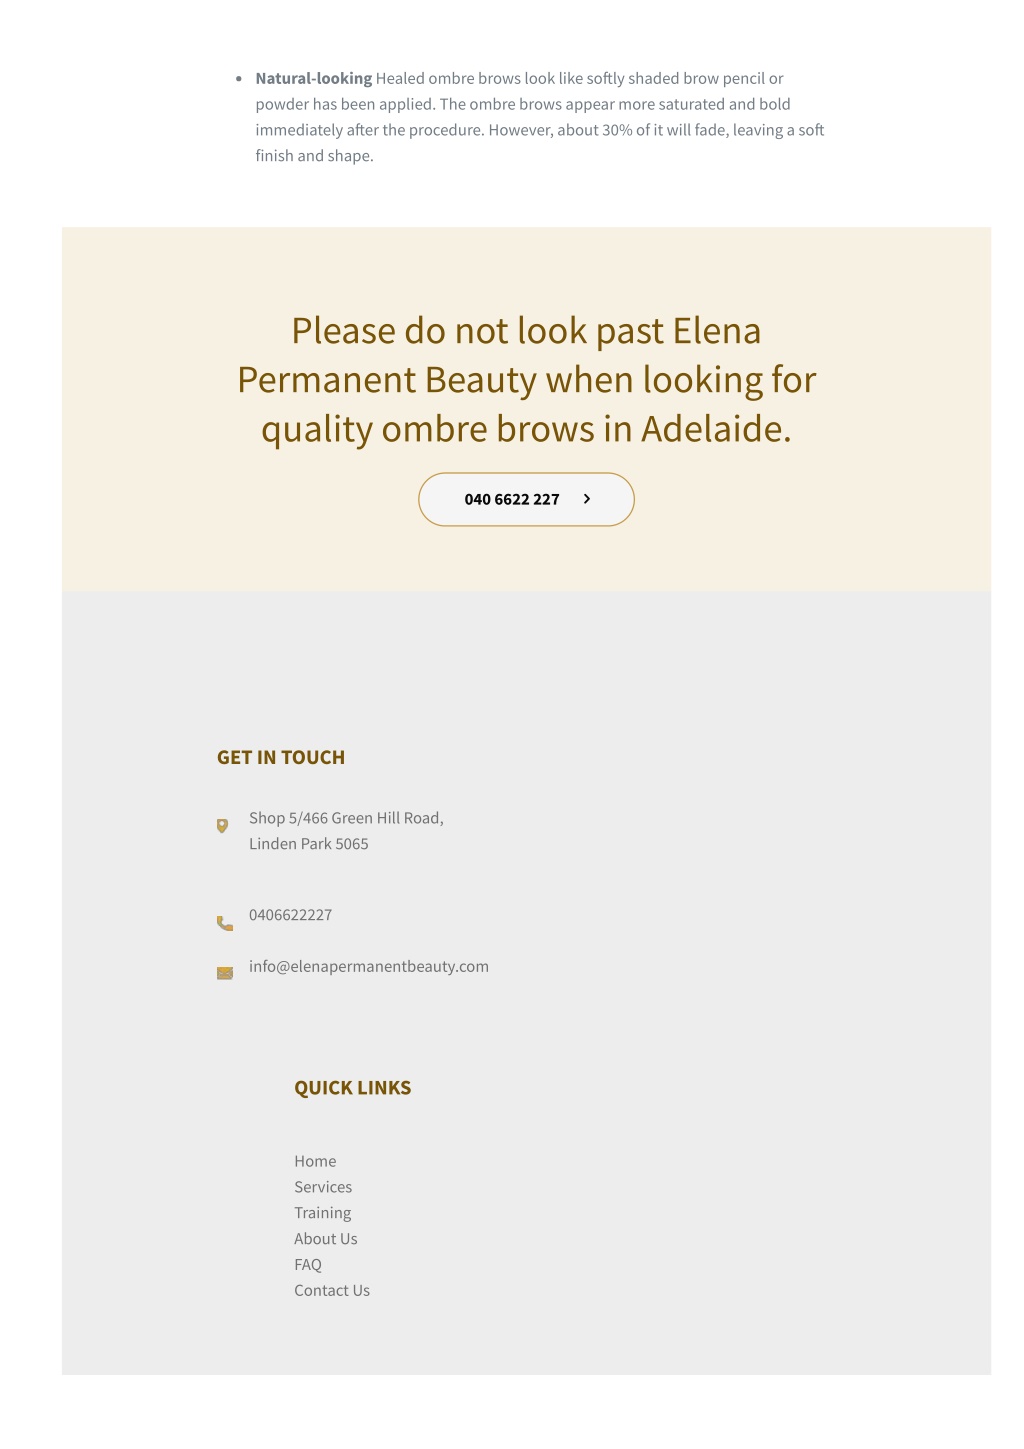Screen dimensions: 1024x1449
Task: Click the chevron arrow inside the phone button
Action: tap(587, 498)
